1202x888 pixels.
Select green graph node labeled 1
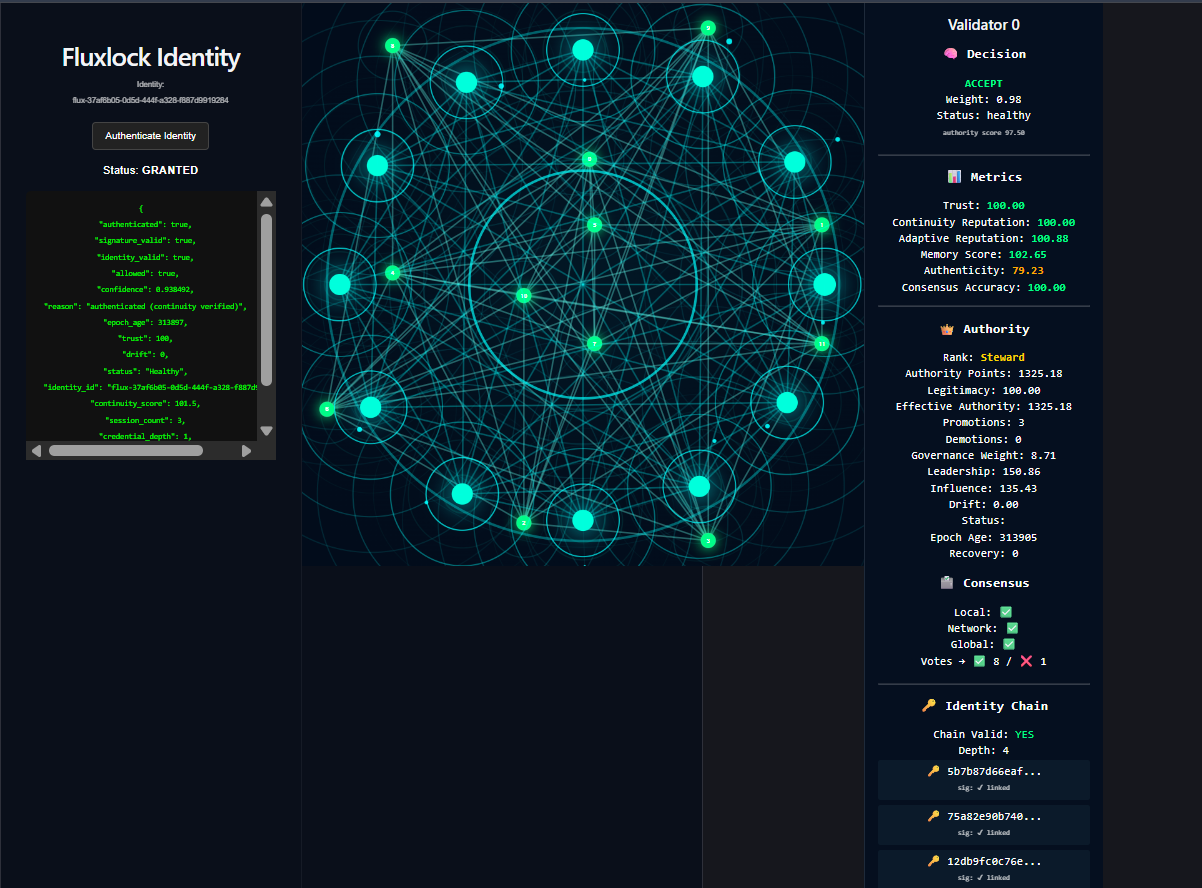click(822, 225)
